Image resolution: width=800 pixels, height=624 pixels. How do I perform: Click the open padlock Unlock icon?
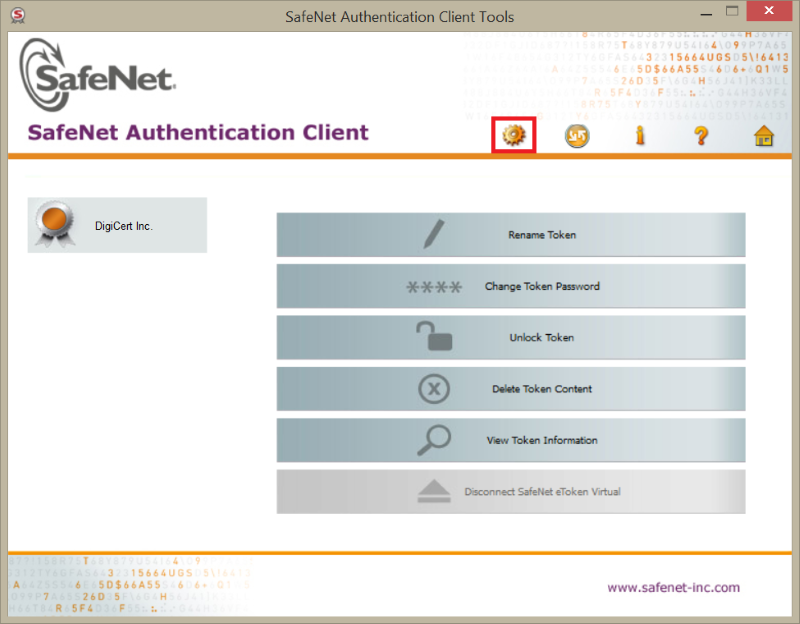point(434,337)
